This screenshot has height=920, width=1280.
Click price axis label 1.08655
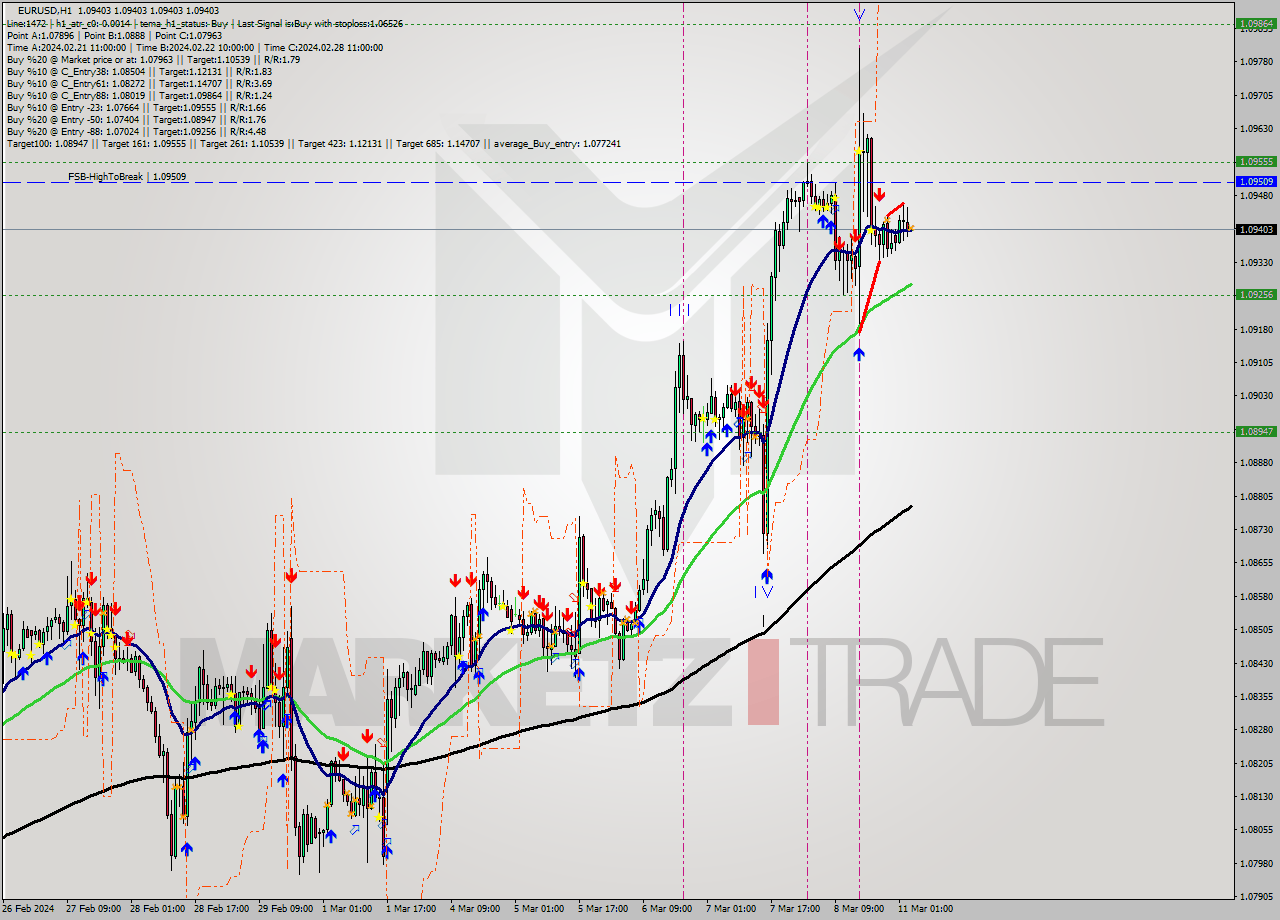pos(1255,563)
